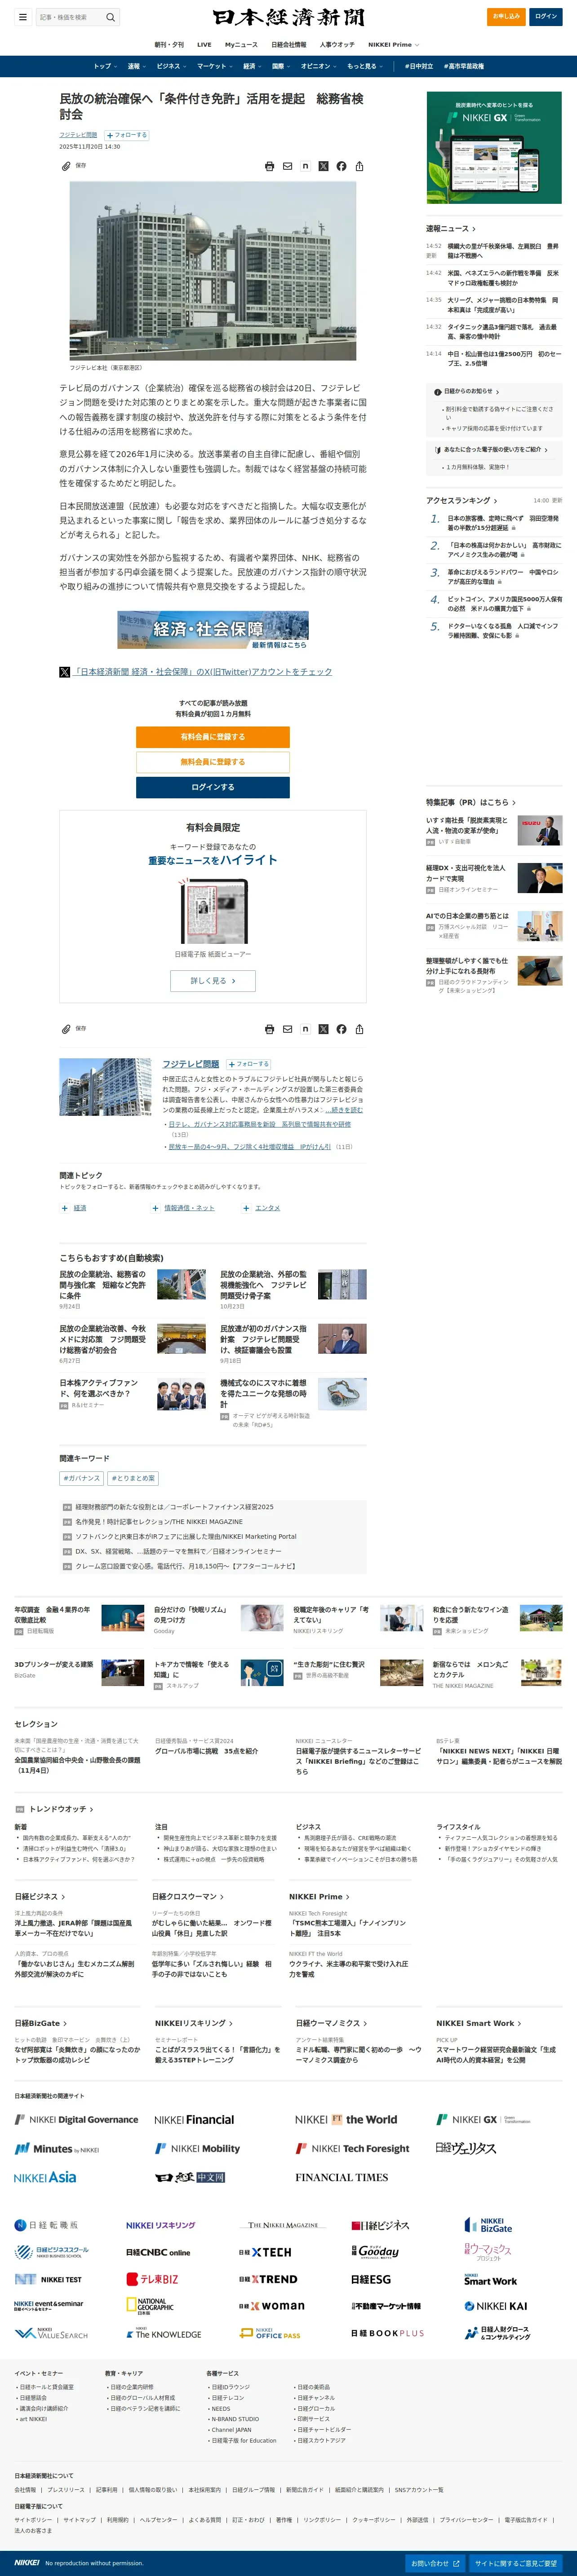The height and width of the screenshot is (2576, 577).
Task: Open the 経済・社会保障 banner image
Action: (213, 631)
